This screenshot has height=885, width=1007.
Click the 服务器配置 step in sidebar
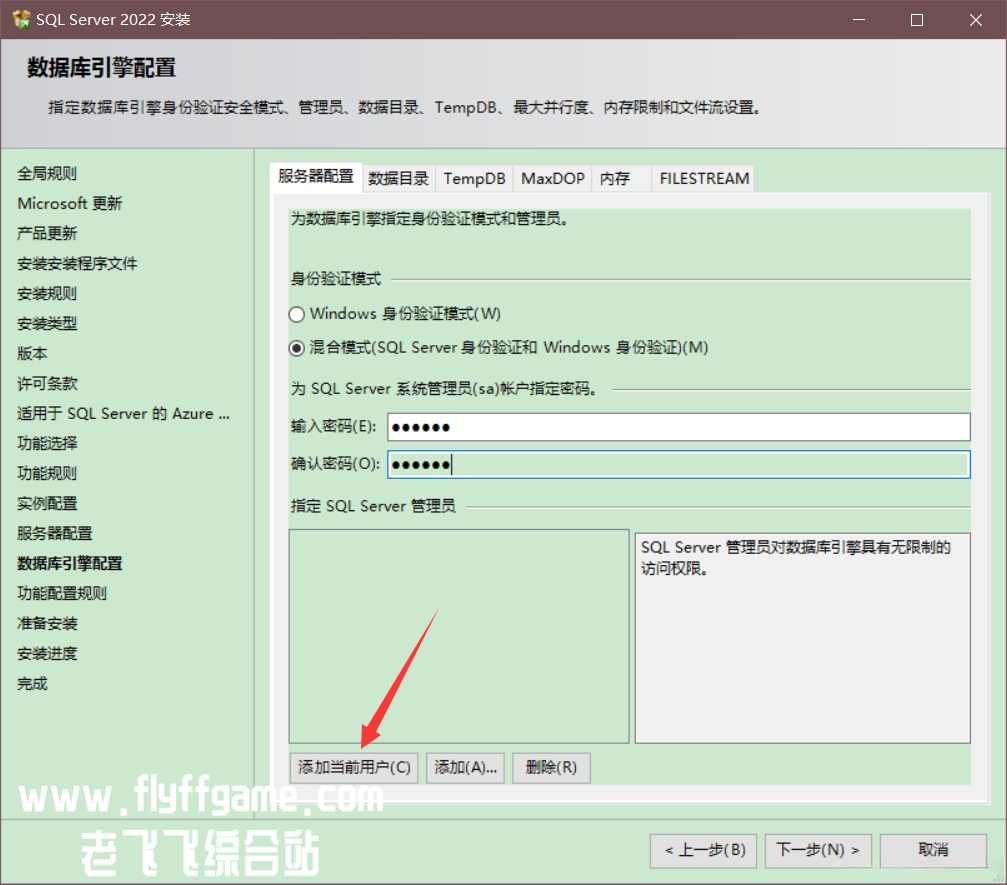pyautogui.click(x=55, y=534)
